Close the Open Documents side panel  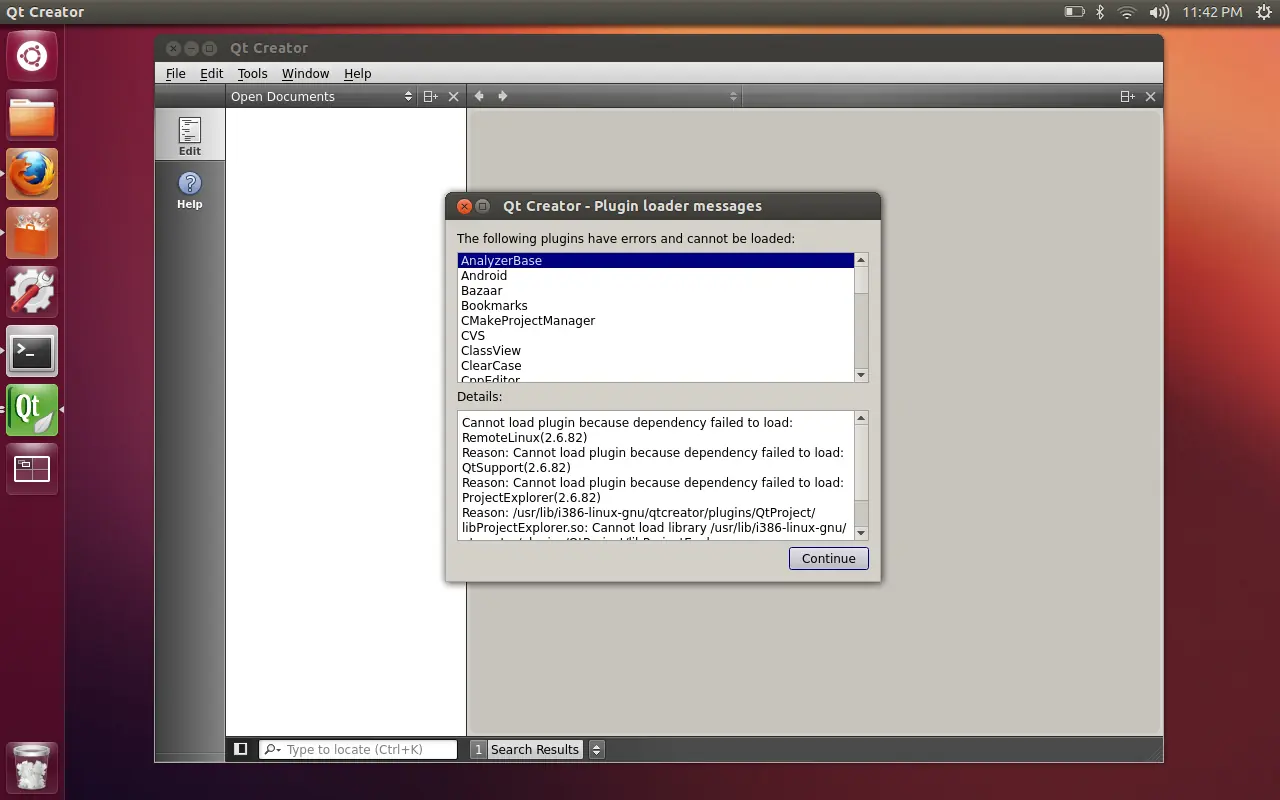click(454, 97)
